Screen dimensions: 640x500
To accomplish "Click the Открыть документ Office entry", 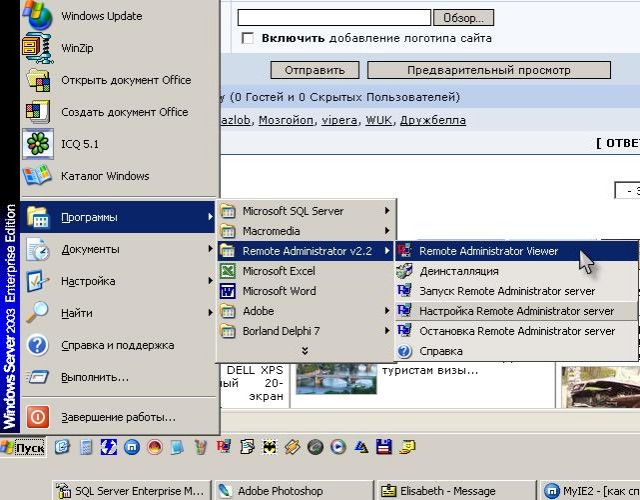I will tap(118, 80).
